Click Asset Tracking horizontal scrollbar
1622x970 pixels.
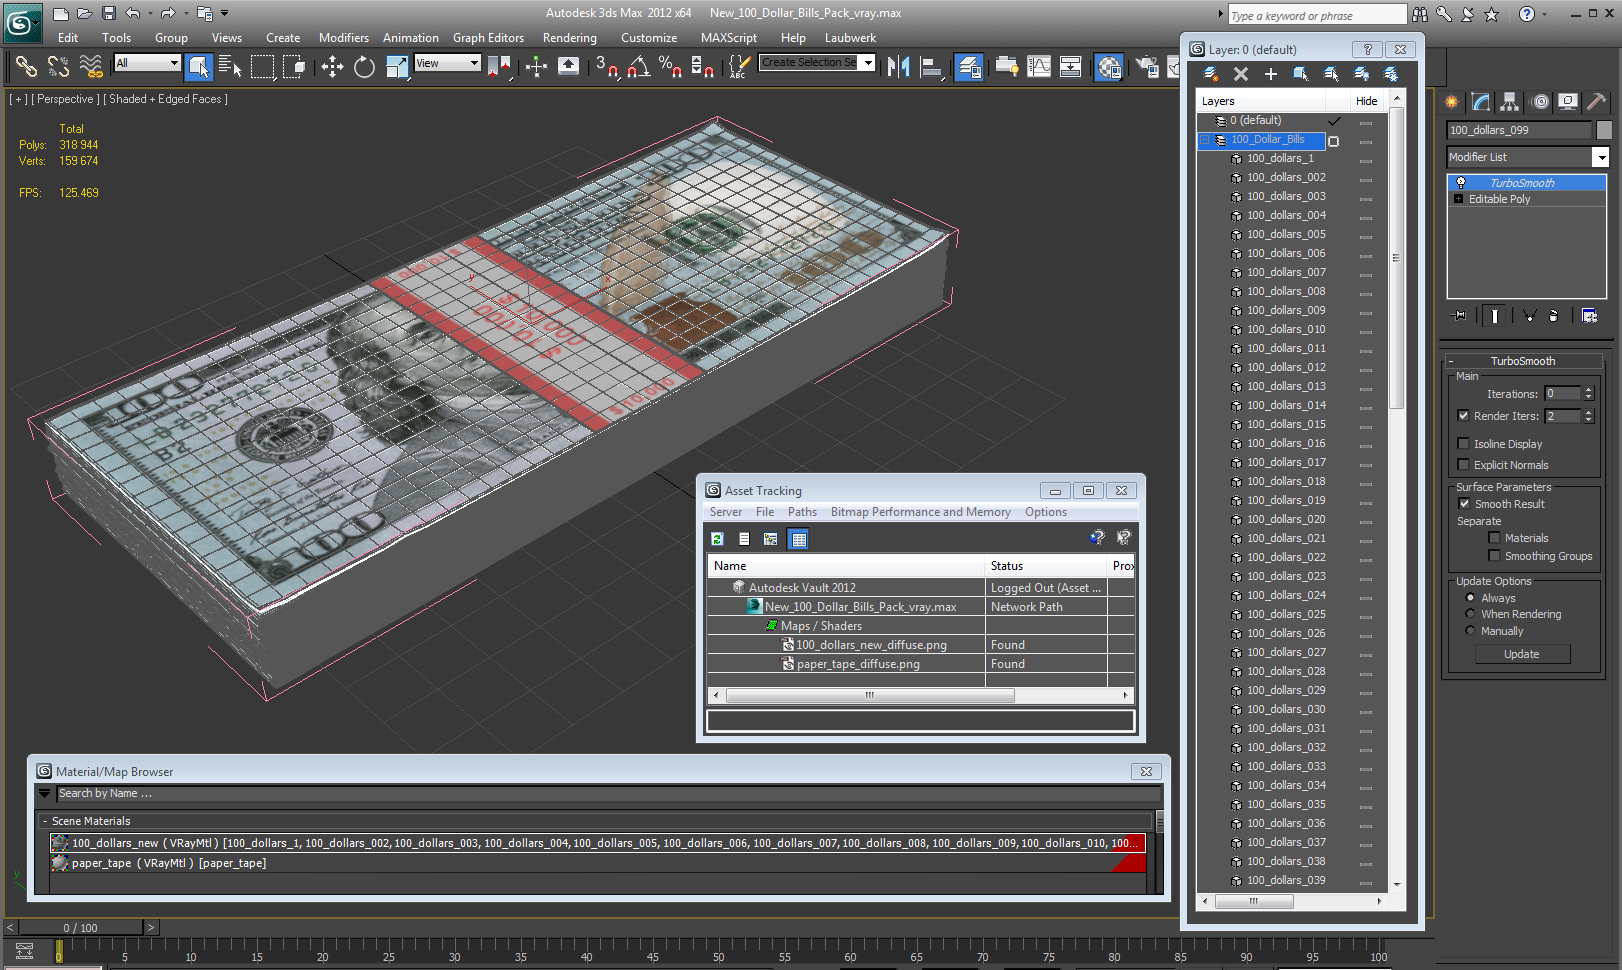point(870,695)
